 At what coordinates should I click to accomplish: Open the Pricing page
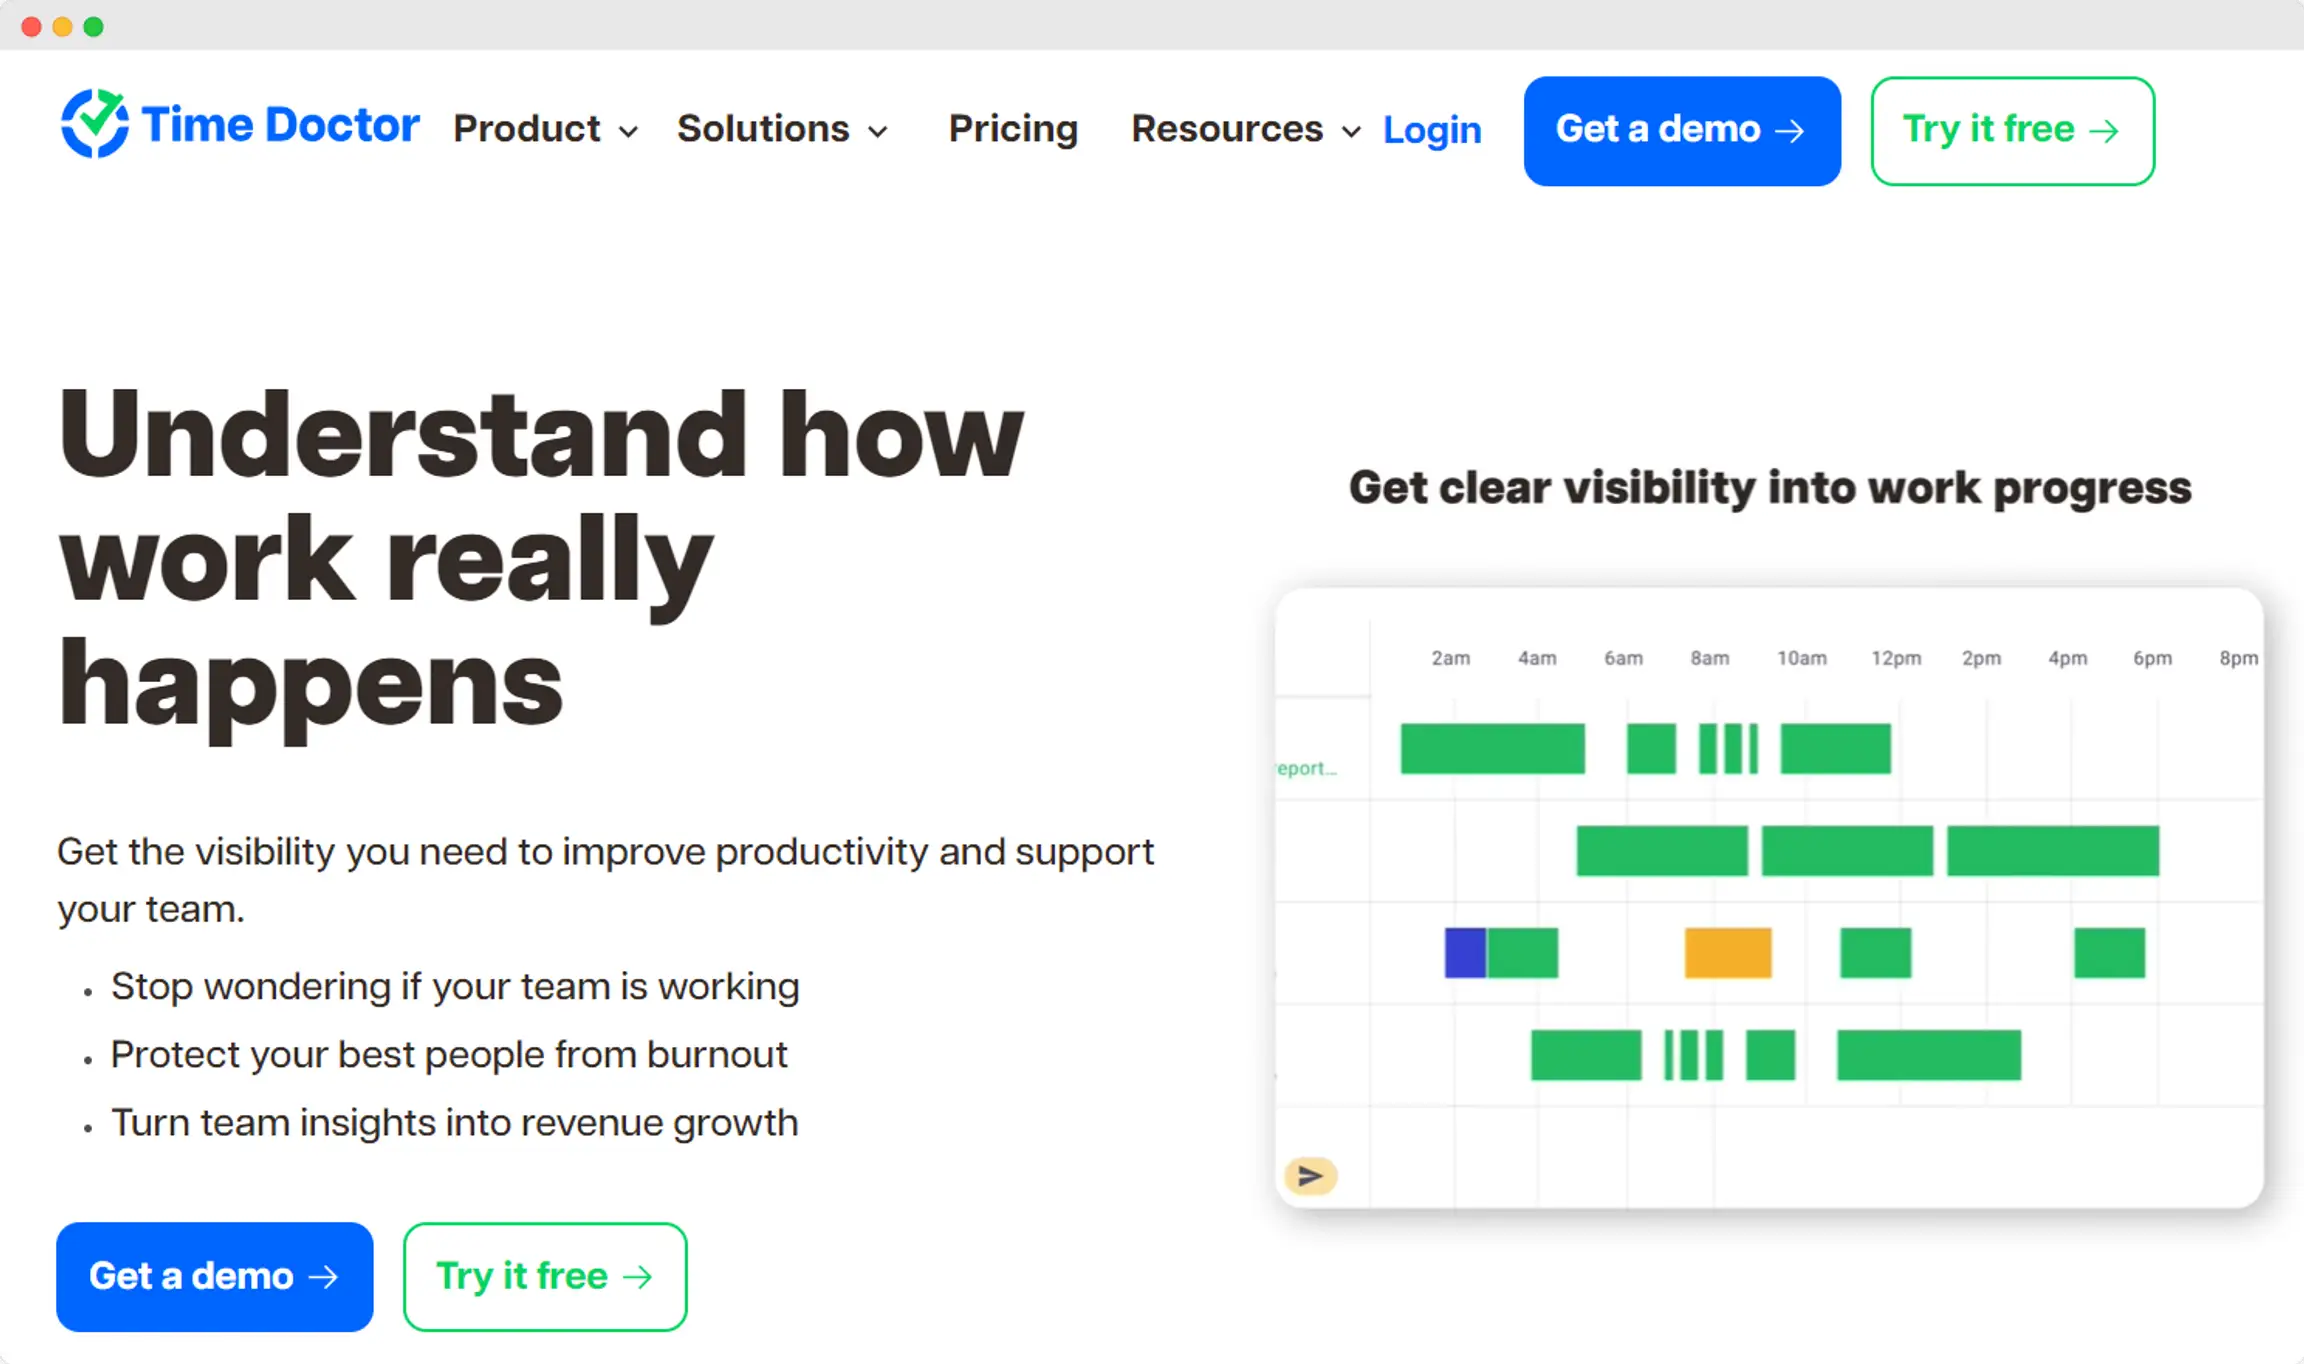click(x=1012, y=129)
